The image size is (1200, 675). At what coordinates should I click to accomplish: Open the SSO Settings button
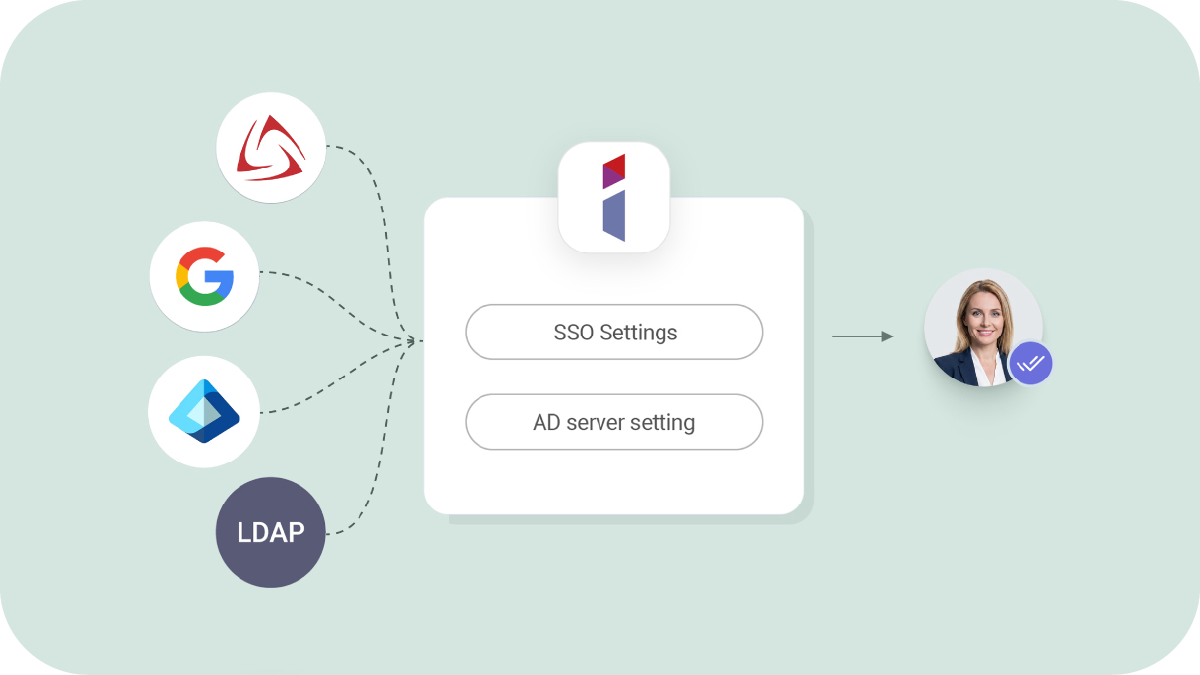pos(614,332)
